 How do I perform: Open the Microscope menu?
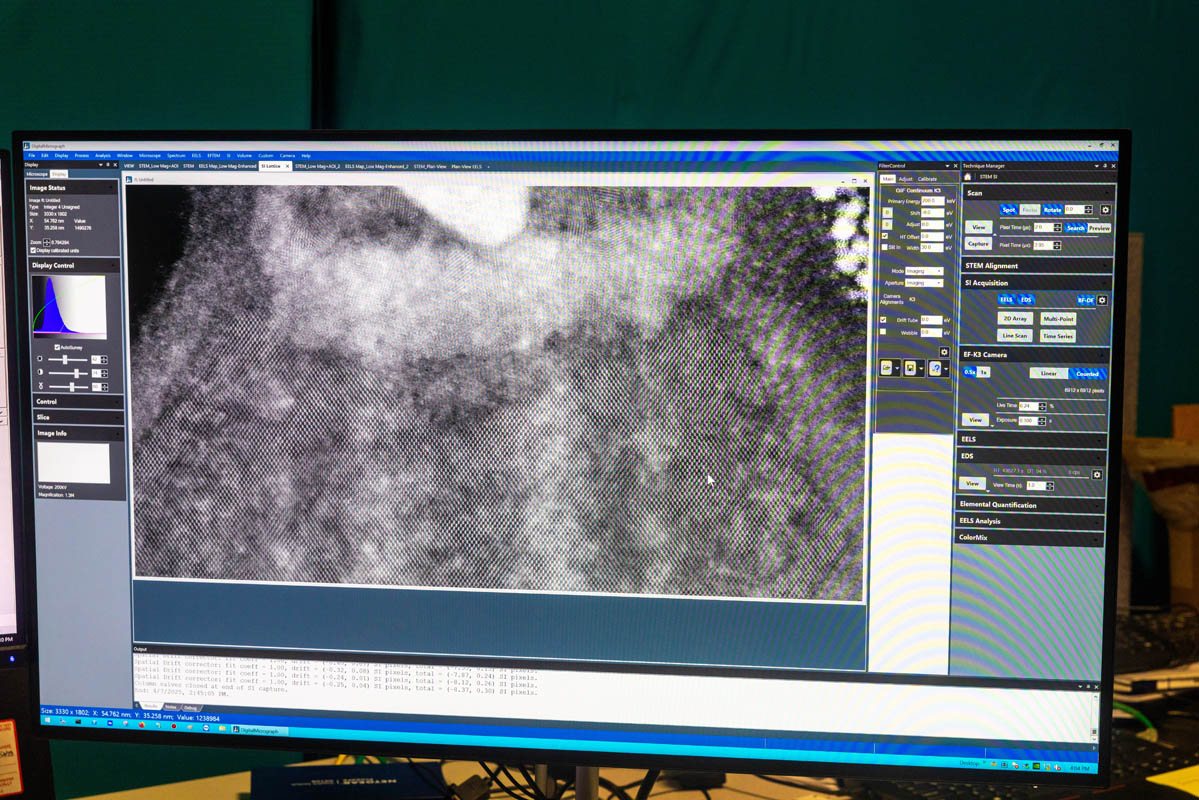pyautogui.click(x=149, y=156)
